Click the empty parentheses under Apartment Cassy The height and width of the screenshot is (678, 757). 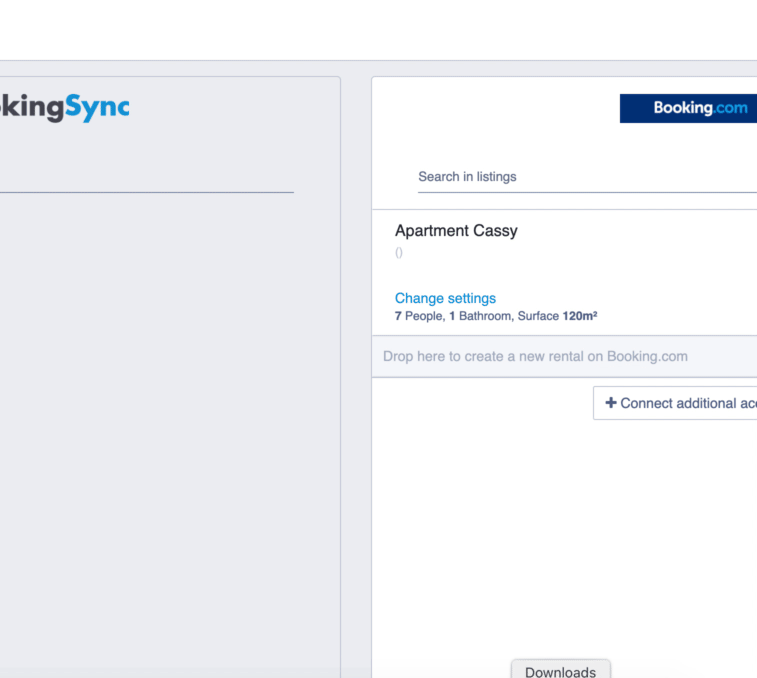399,253
